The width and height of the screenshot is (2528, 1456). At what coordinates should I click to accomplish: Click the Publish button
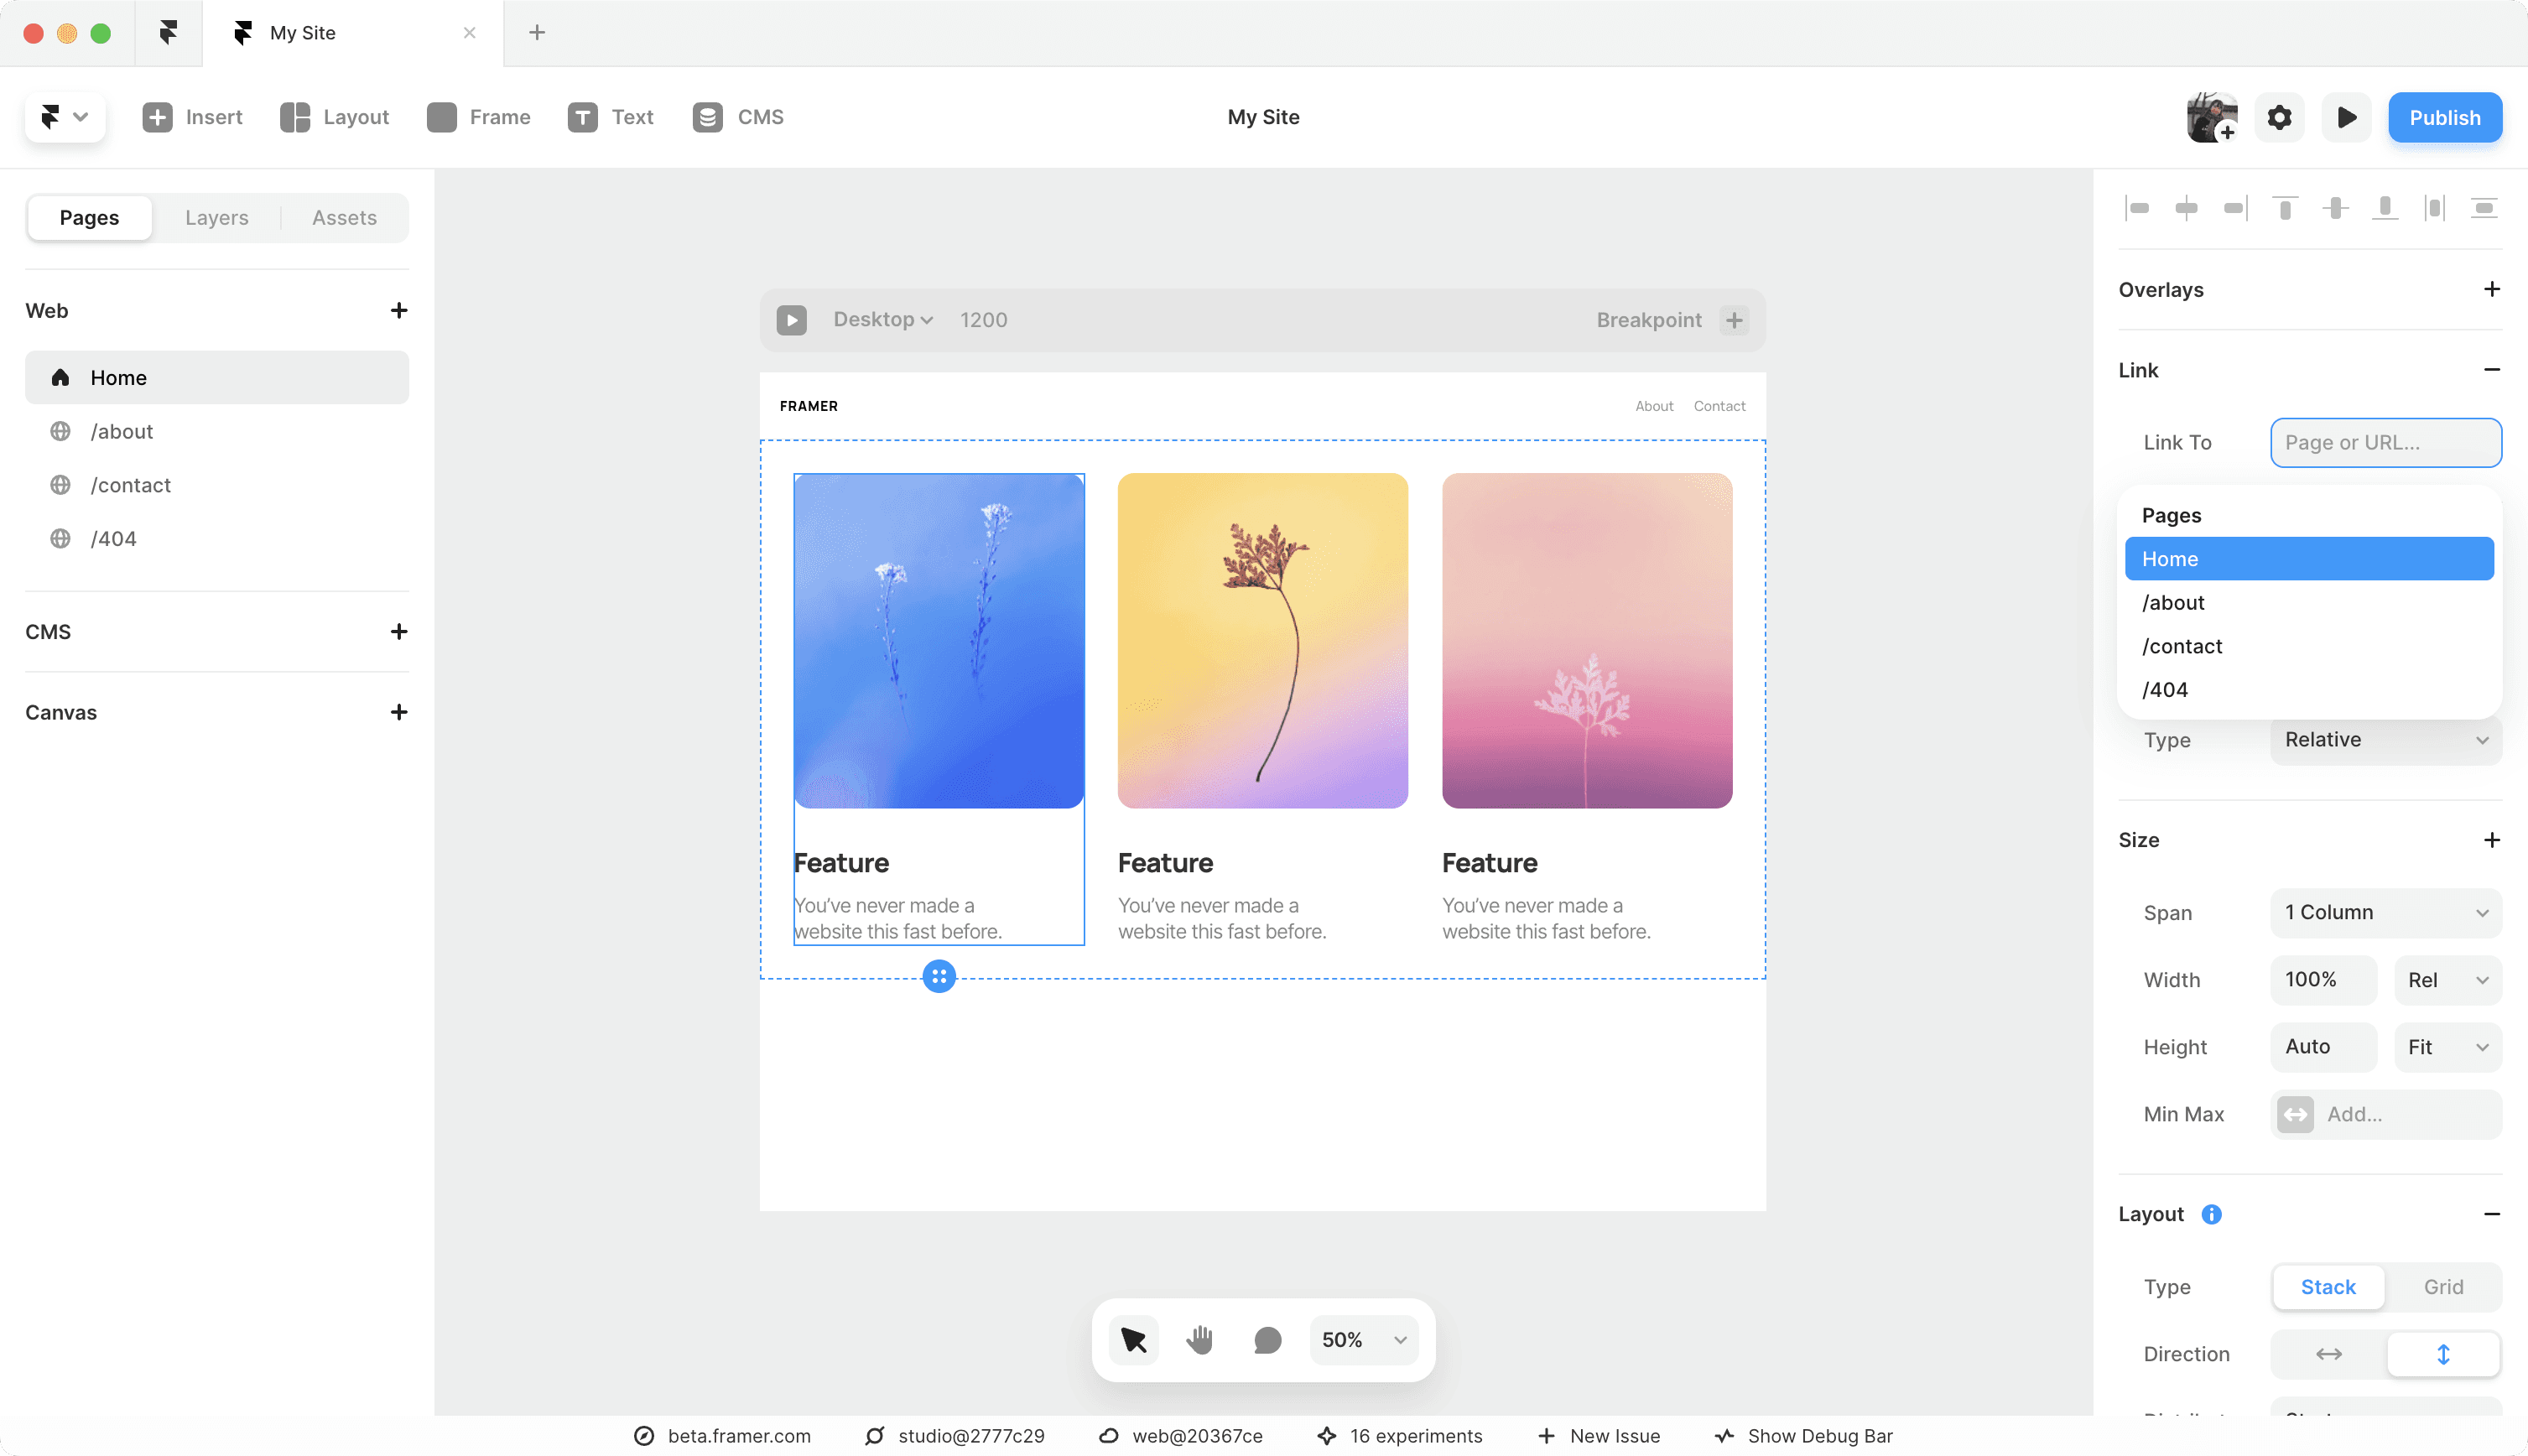2444,117
